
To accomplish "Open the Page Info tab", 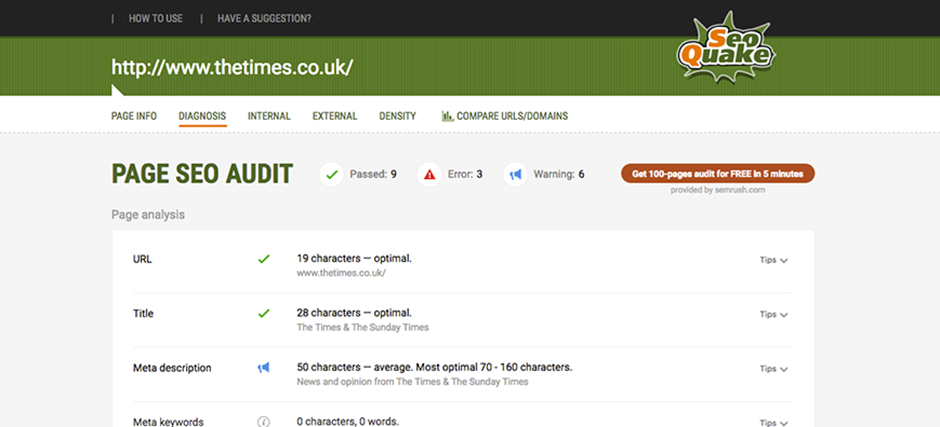I will click(134, 116).
